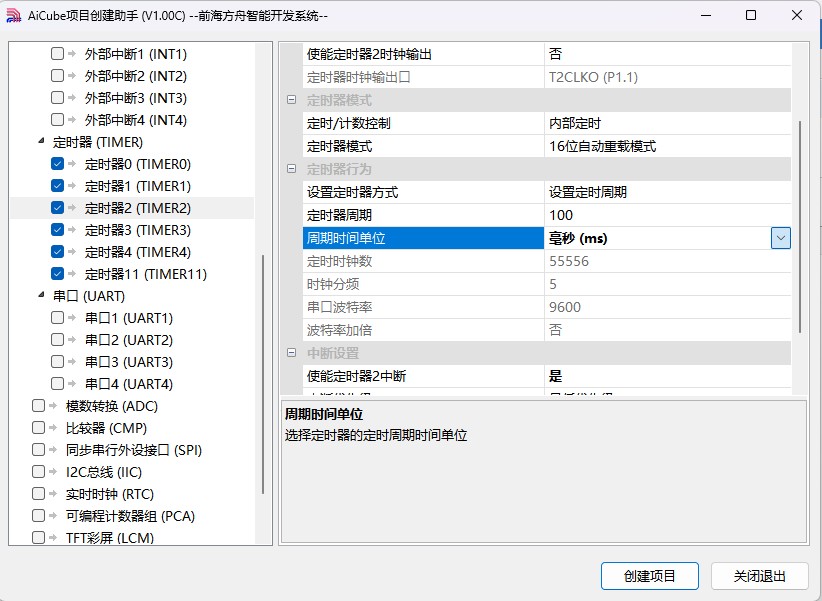Click the 定时器模式 value 16位自动重载模式

pos(667,146)
